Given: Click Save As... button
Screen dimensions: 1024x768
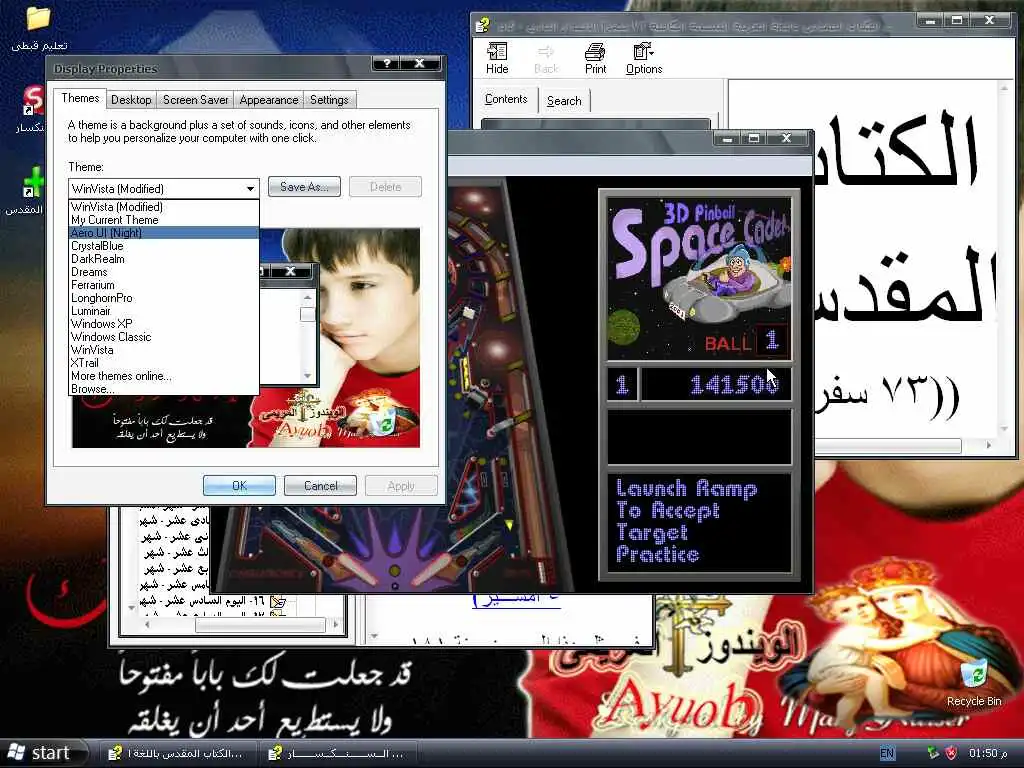Looking at the screenshot, I should tap(304, 187).
